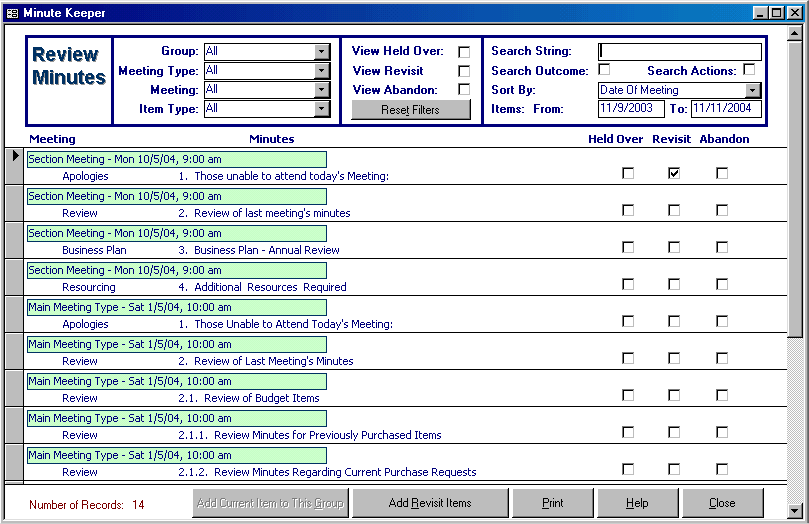Check the View Abandon filter checkbox
809x524 pixels.
[463, 90]
